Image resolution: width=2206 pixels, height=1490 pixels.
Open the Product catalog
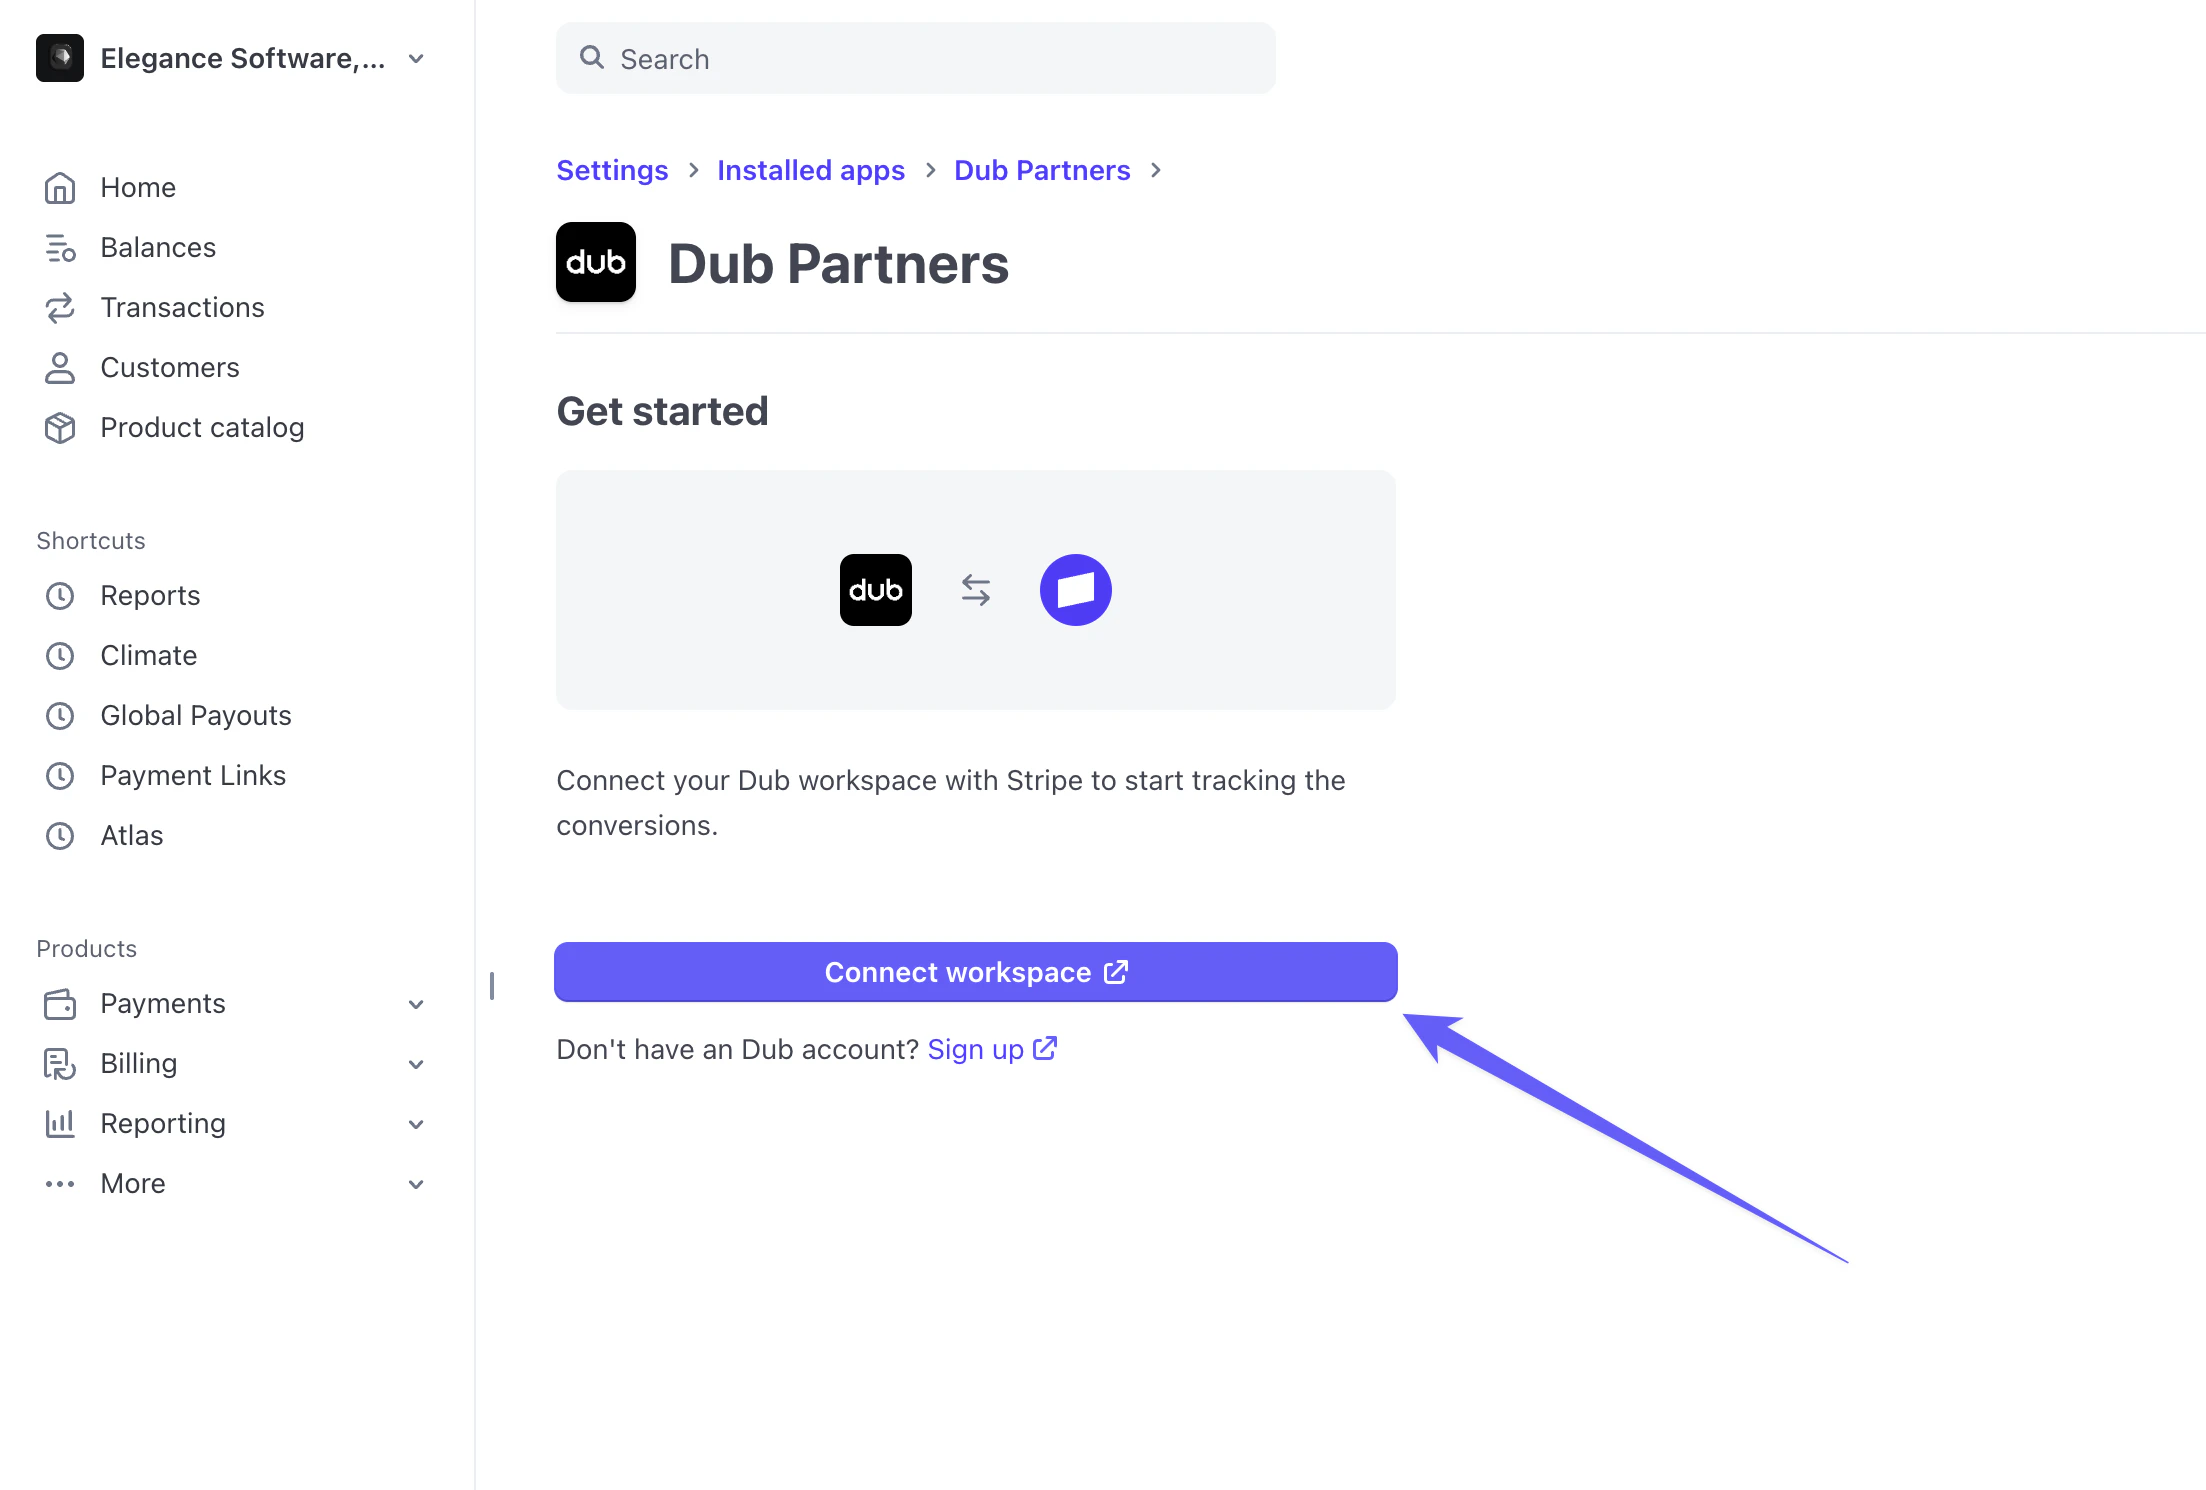[x=202, y=427]
